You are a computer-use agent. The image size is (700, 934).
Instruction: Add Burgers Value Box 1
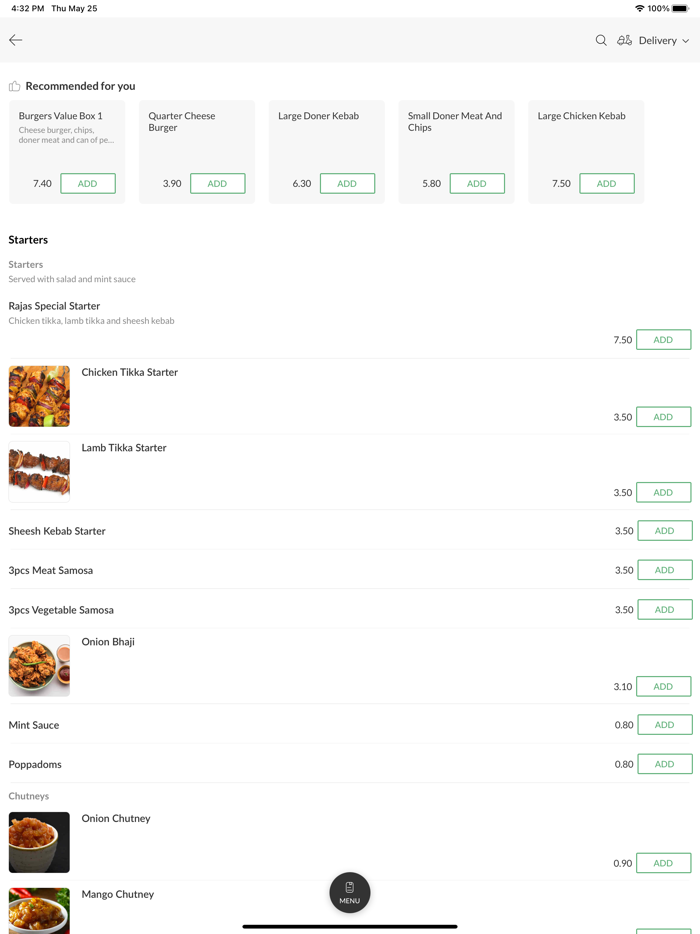[x=88, y=183]
